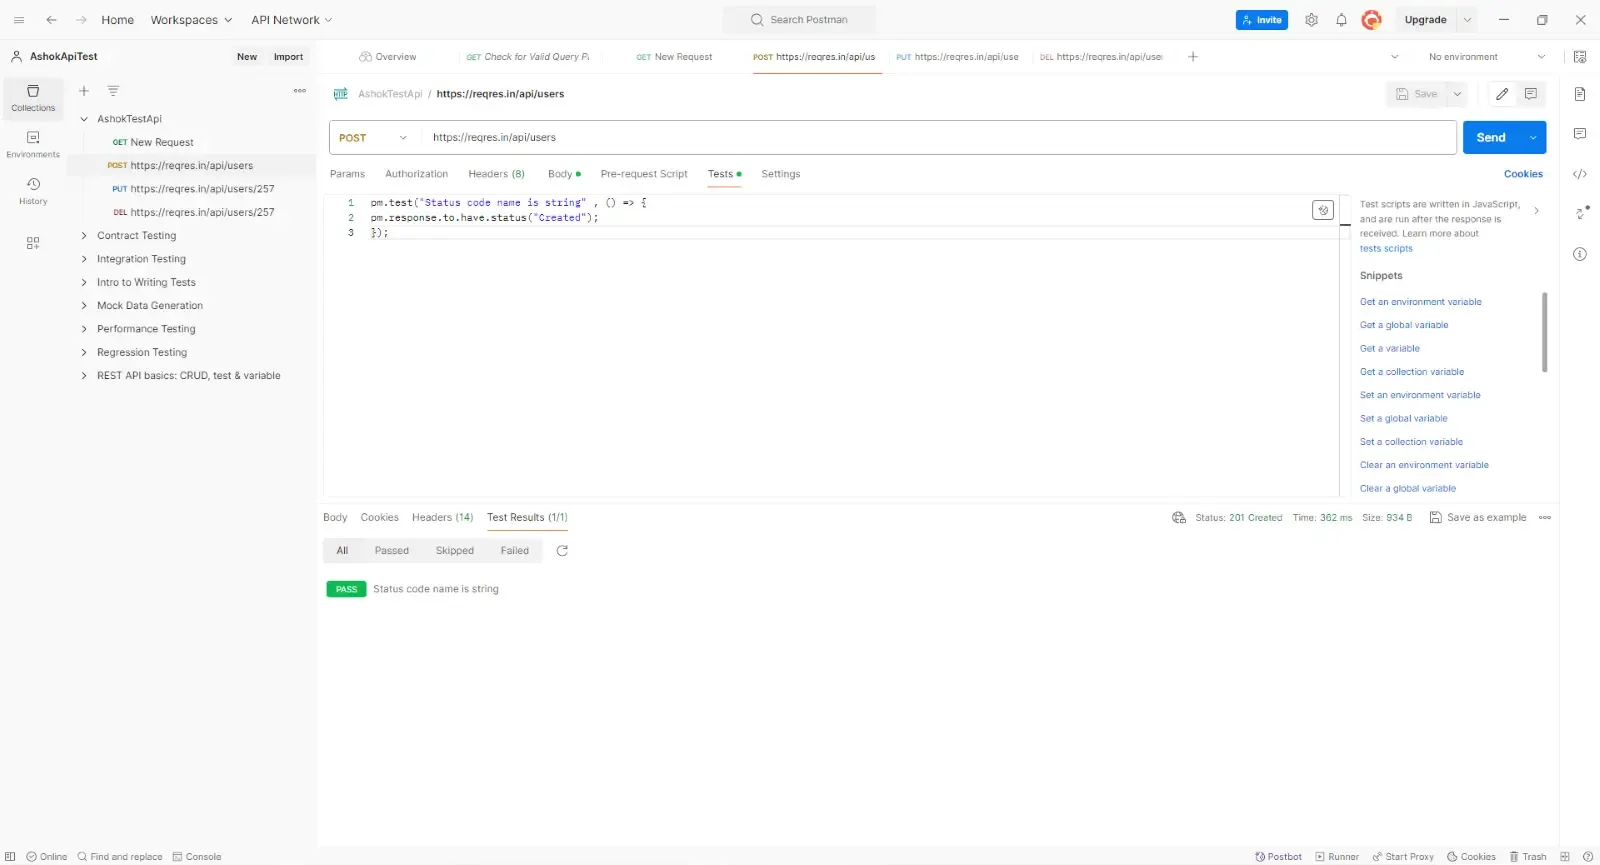Refresh the test results
The image size is (1600, 865).
tap(562, 551)
